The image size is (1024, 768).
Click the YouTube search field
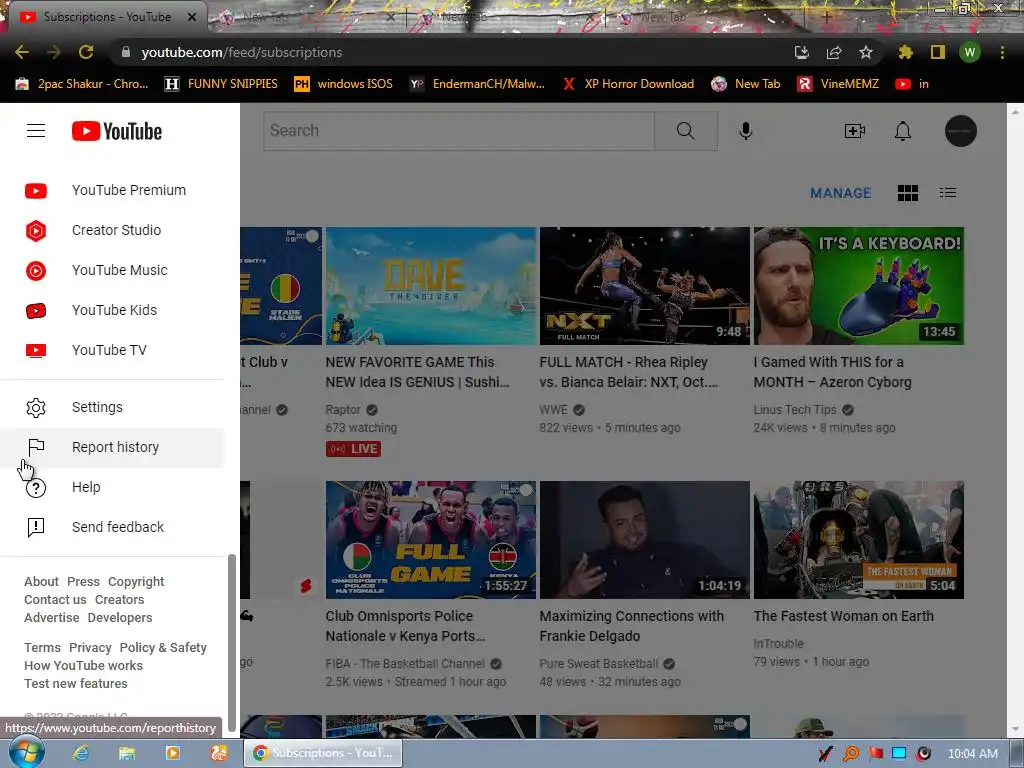(x=459, y=131)
